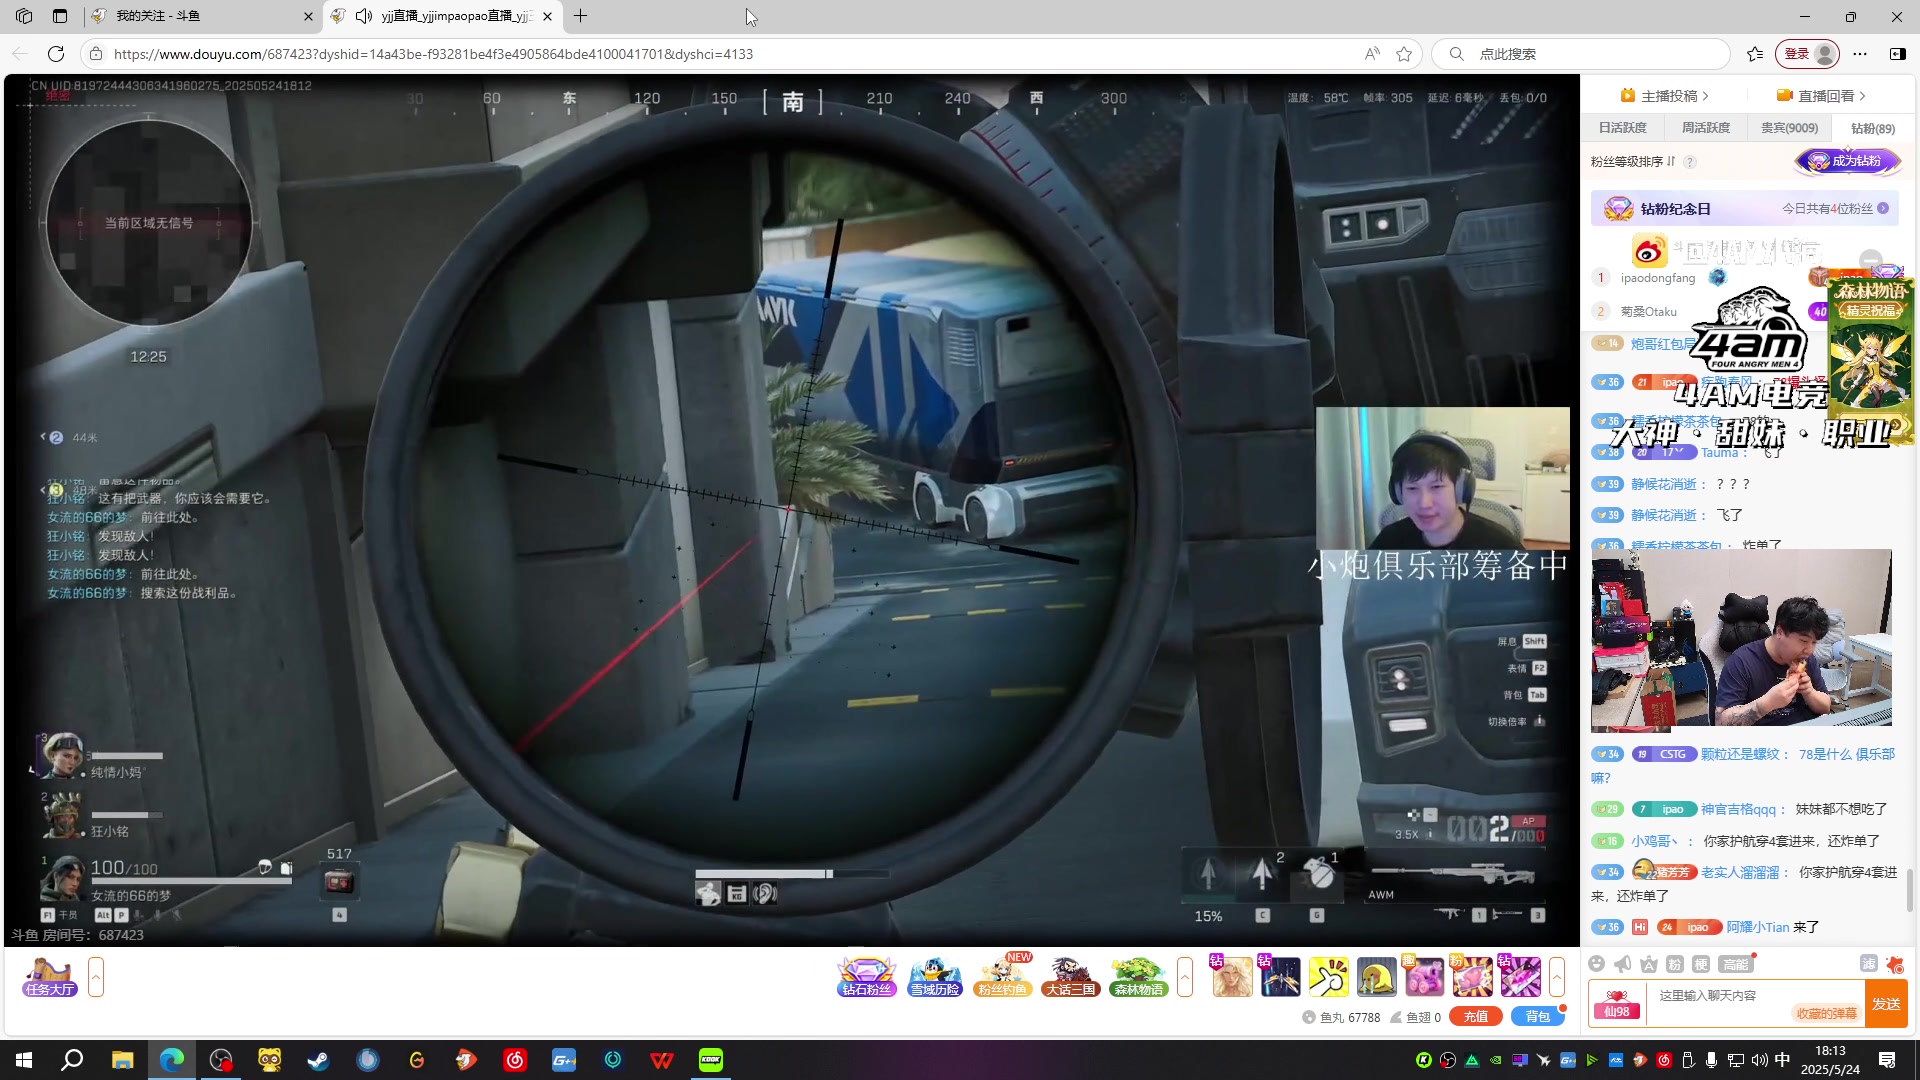Click the 高能 chat toolbar icon
Screen dimensions: 1920x1080
click(1735, 964)
